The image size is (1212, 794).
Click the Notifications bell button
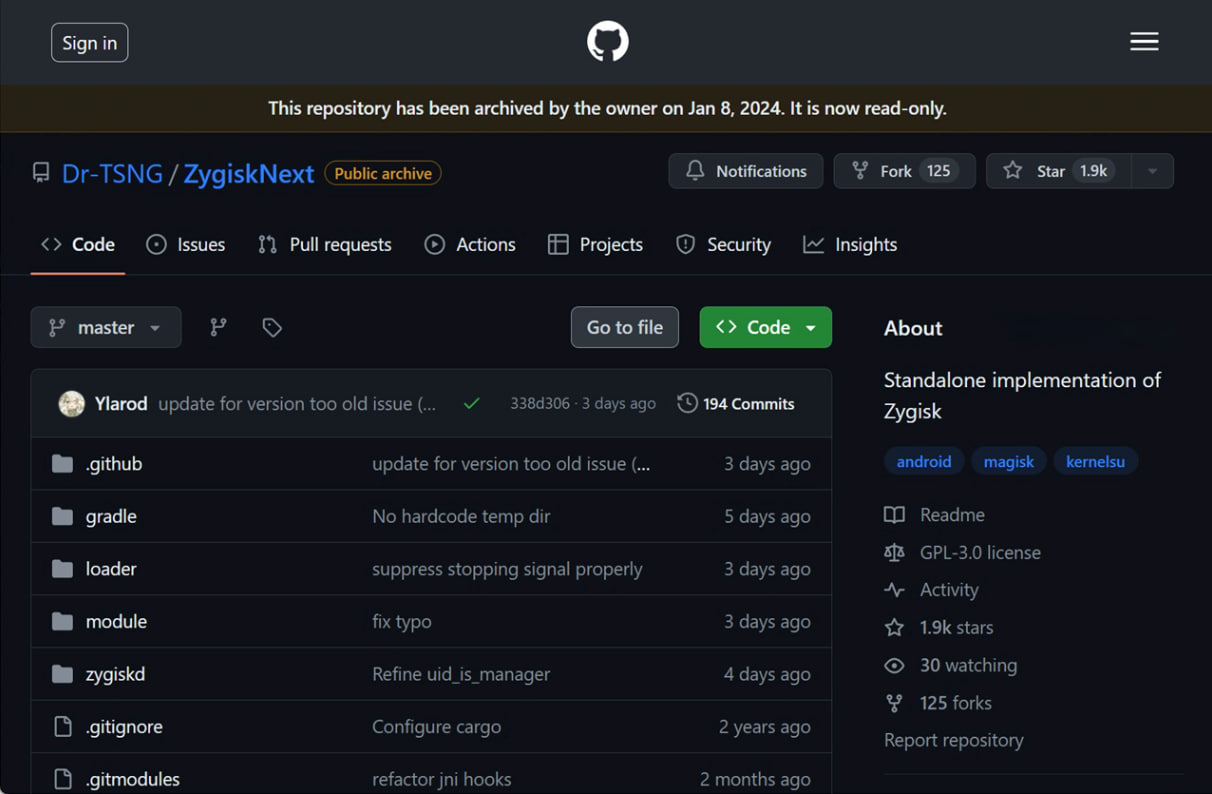746,171
